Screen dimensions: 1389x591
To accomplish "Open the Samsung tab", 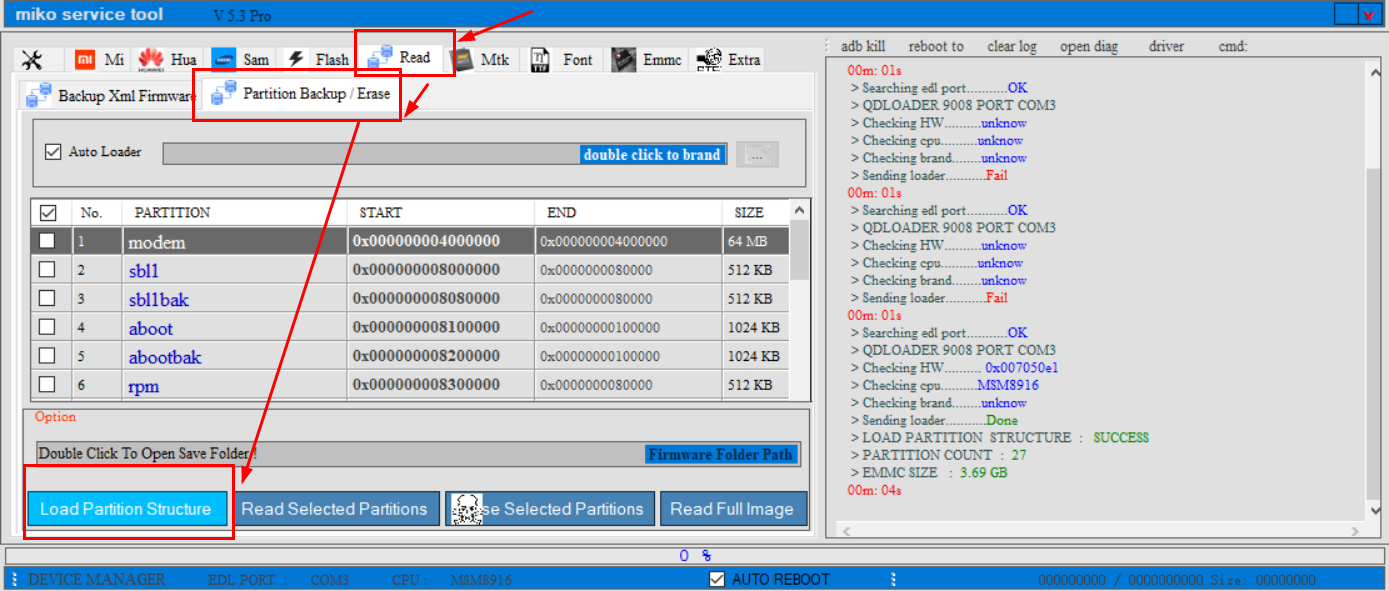I will 241,60.
